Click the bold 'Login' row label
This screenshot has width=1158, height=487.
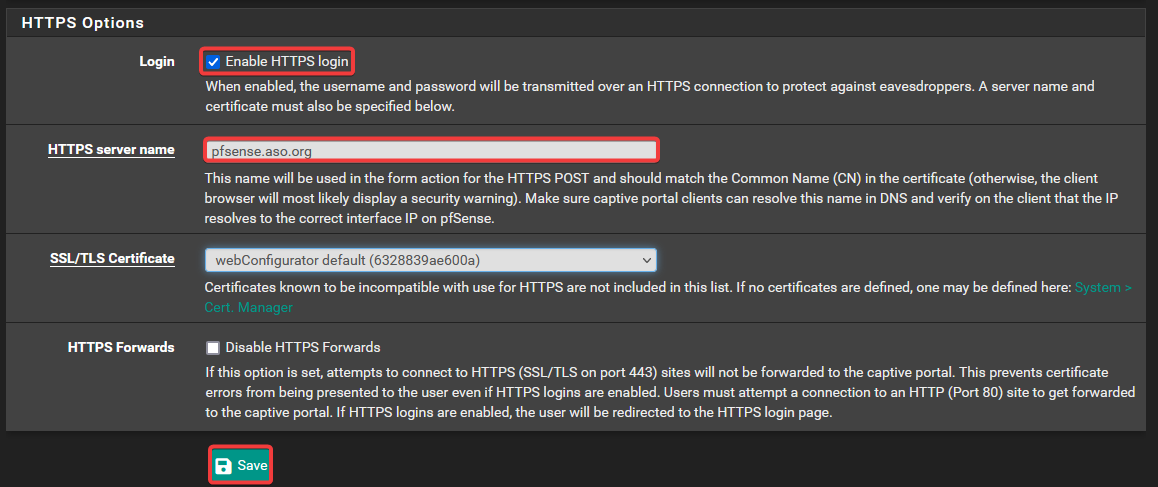tap(157, 62)
